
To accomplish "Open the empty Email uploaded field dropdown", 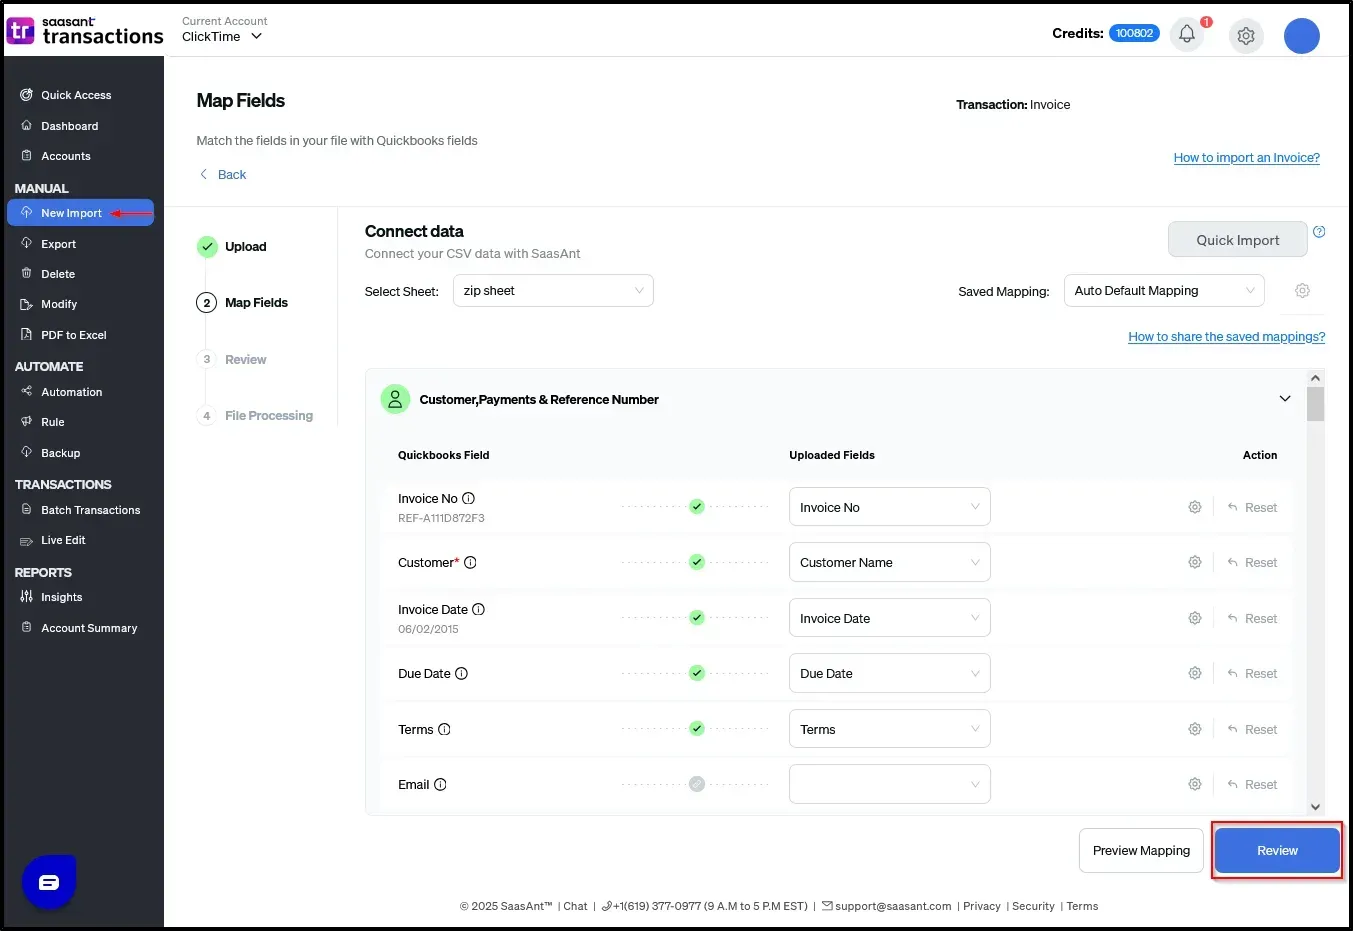I will [890, 784].
